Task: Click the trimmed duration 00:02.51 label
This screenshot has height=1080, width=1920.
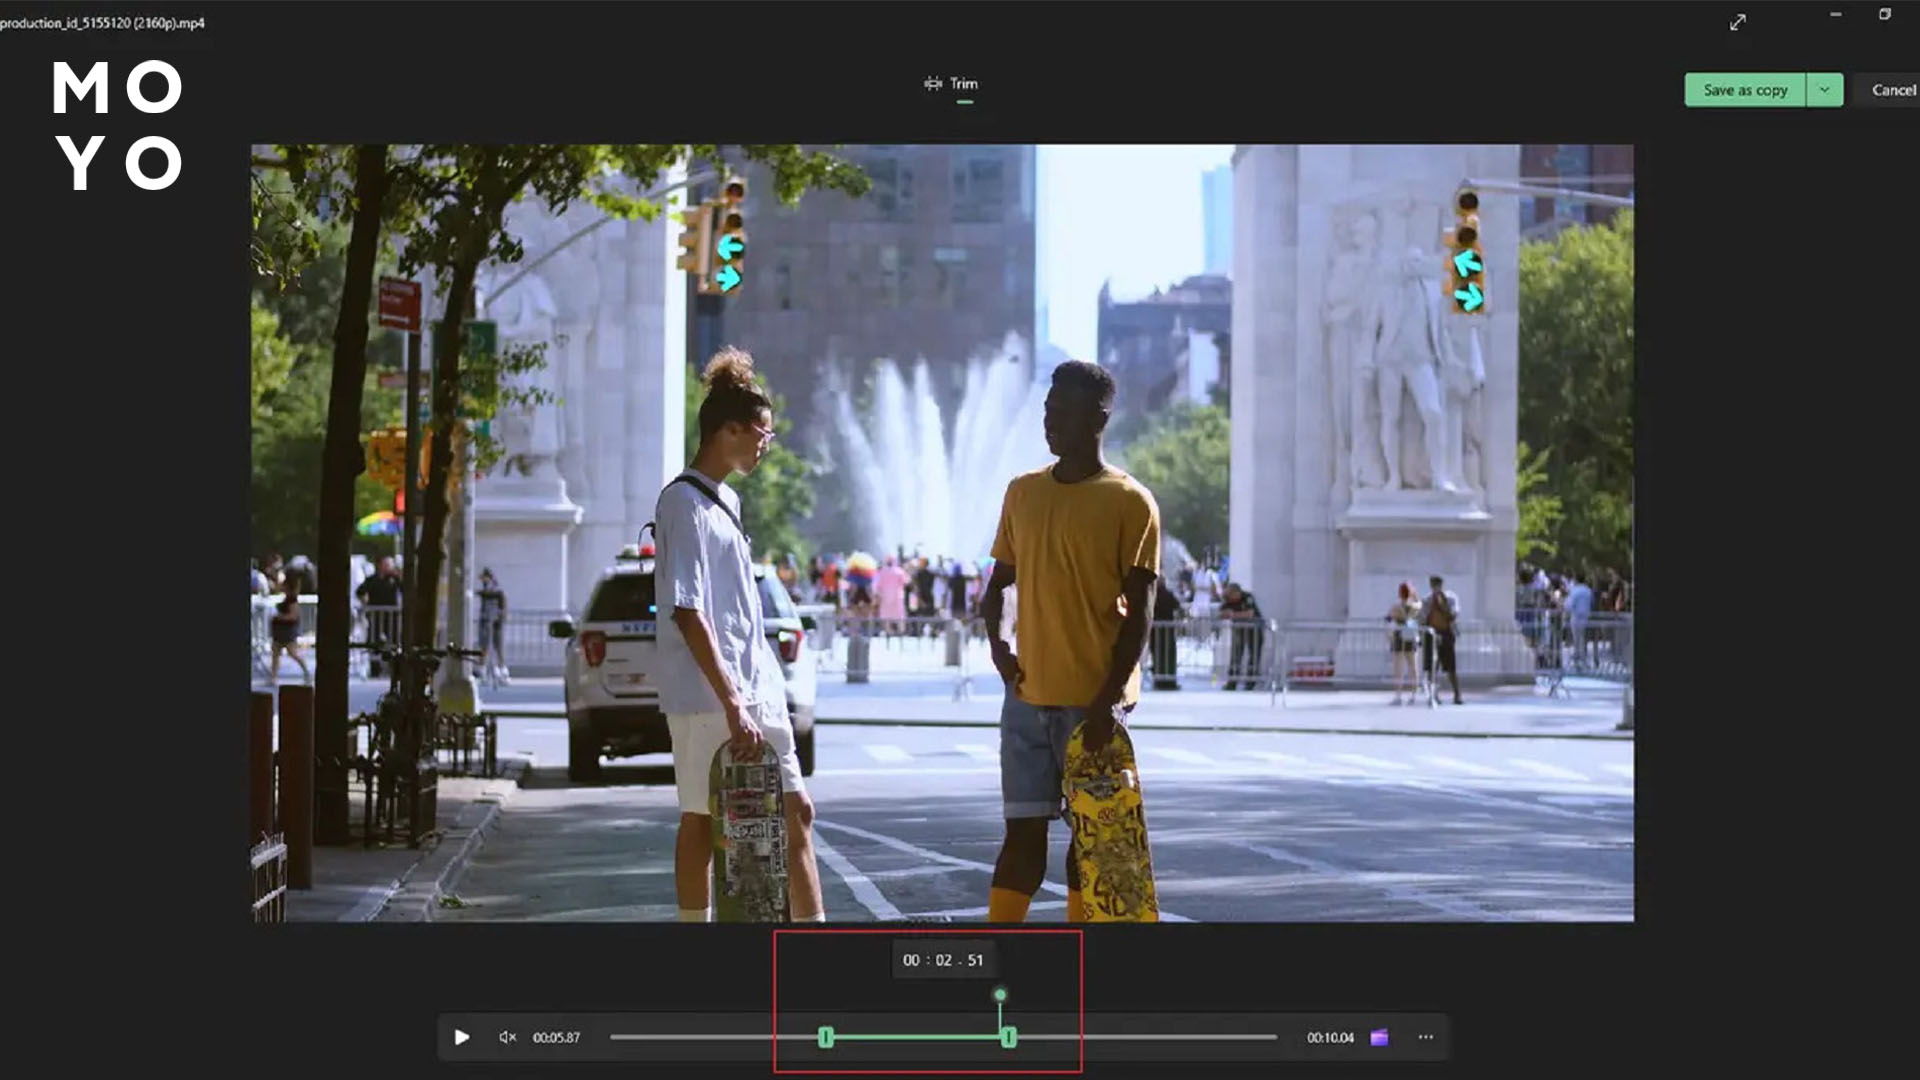Action: coord(942,960)
